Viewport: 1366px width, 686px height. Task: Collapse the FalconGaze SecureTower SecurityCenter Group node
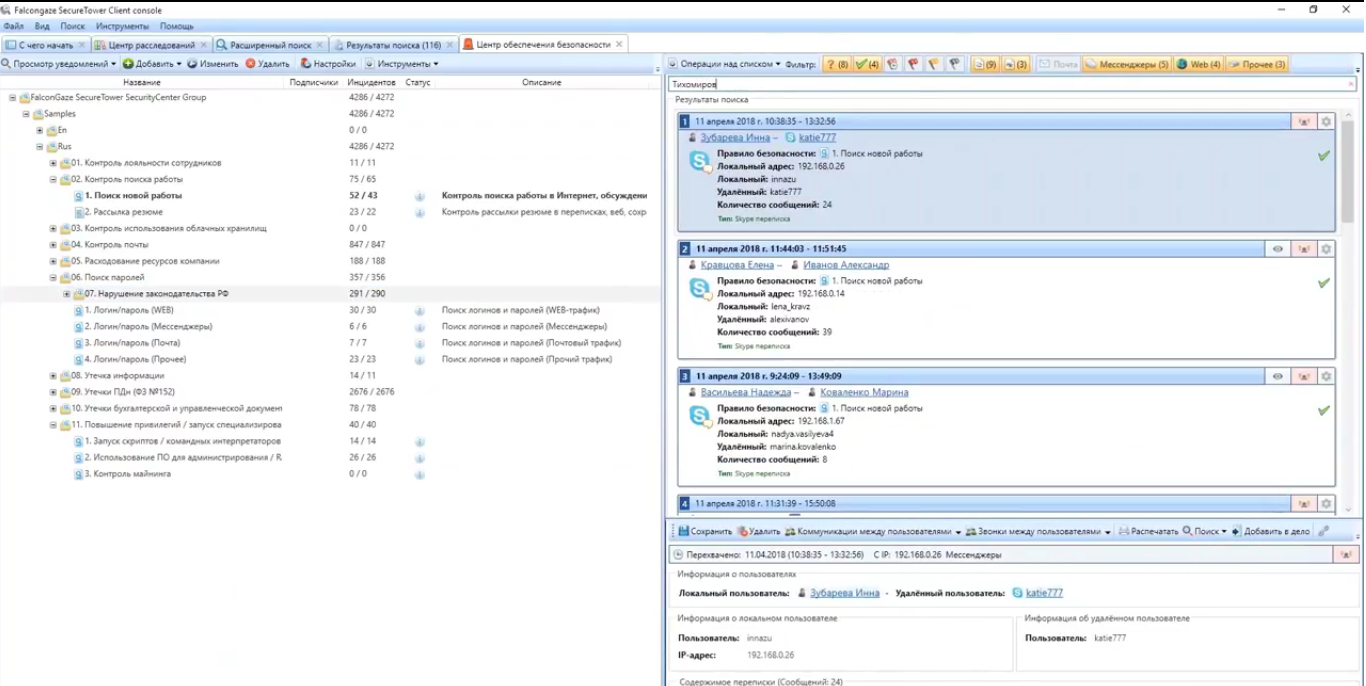point(13,98)
